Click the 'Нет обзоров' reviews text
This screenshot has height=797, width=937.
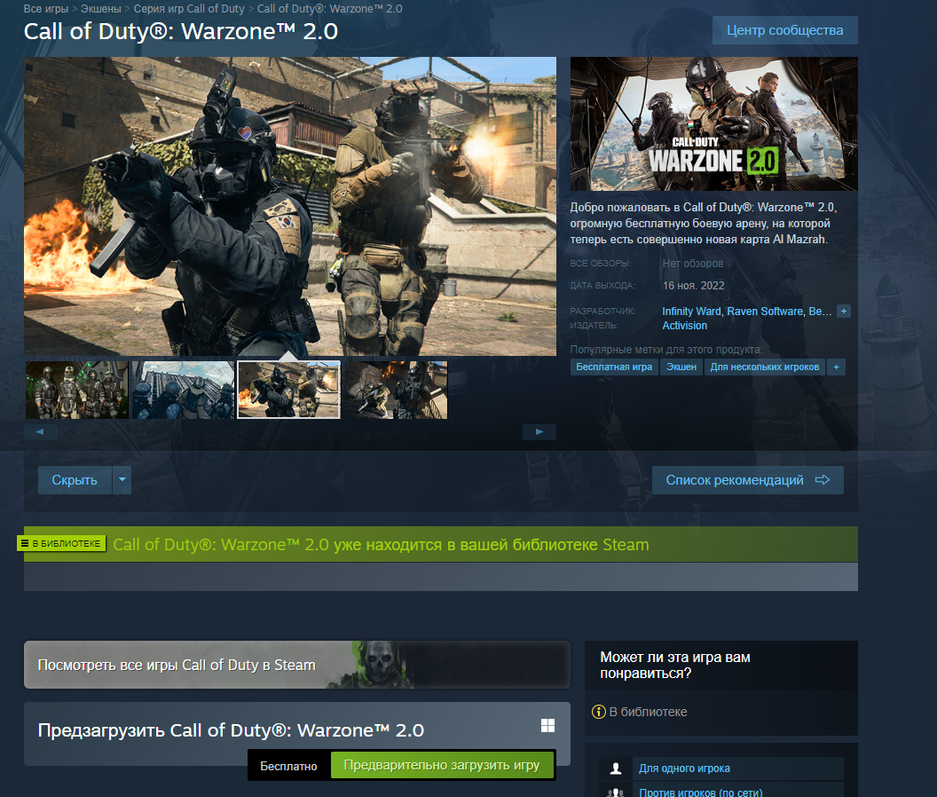(693, 263)
